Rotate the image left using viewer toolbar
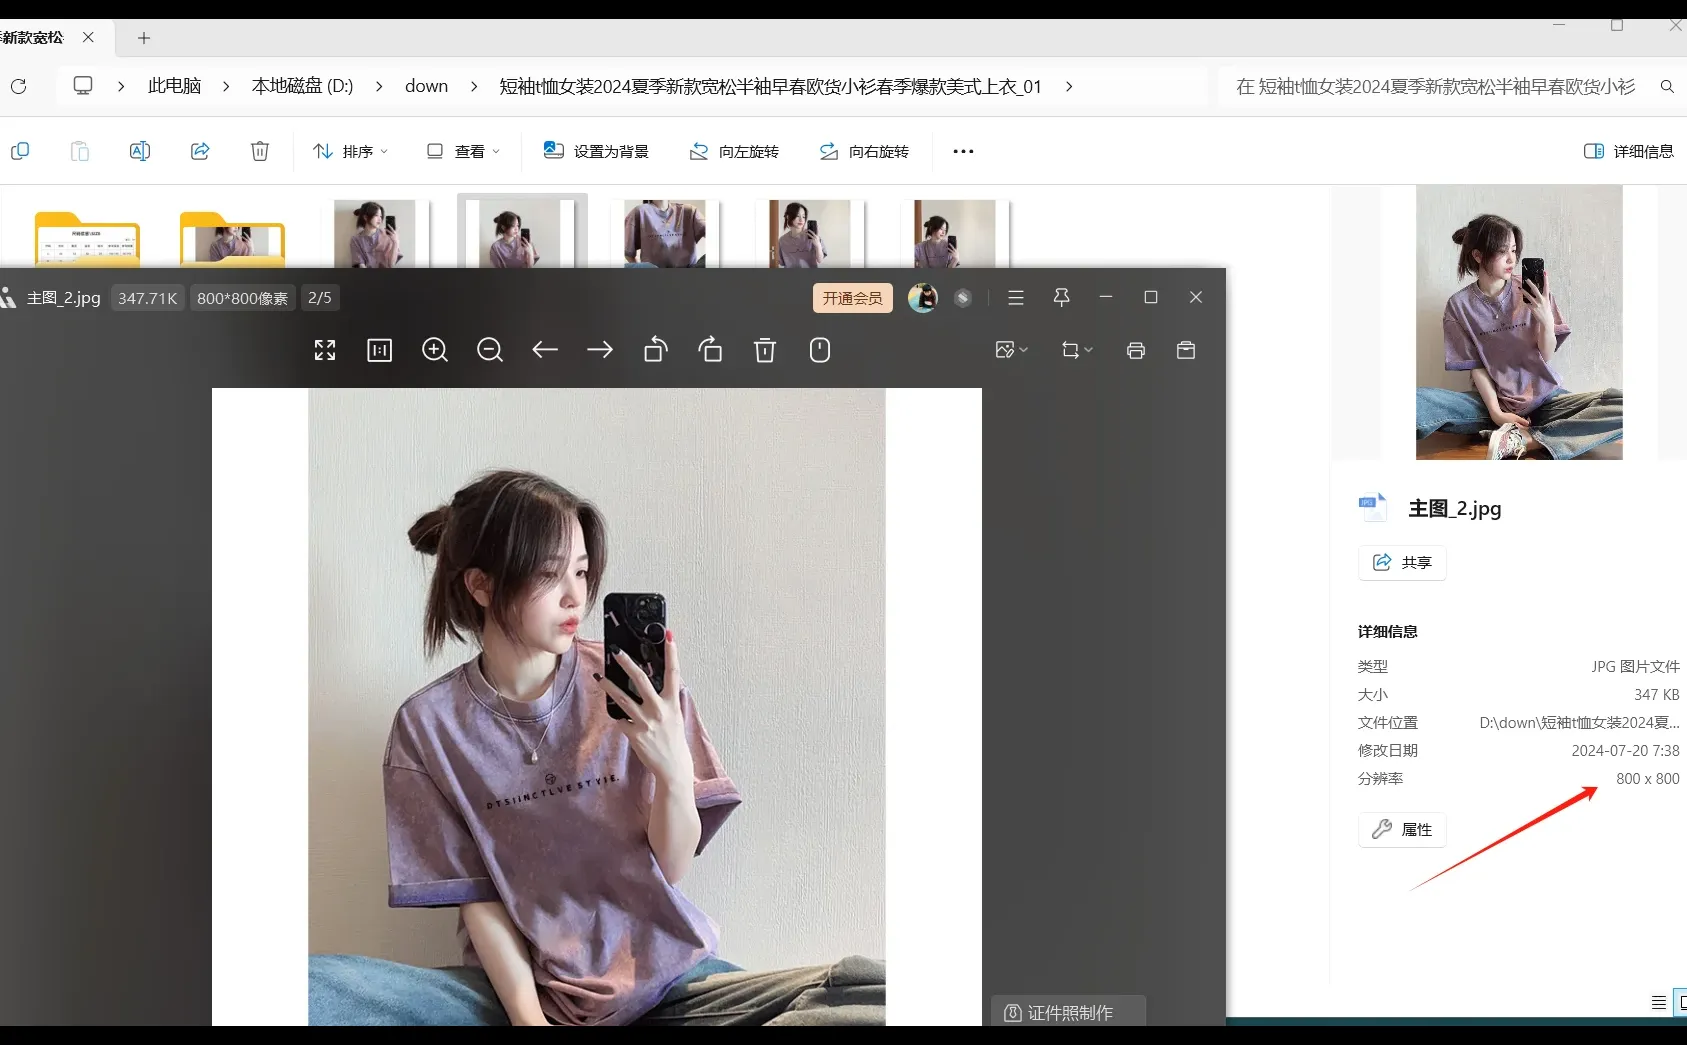Image resolution: width=1687 pixels, height=1045 pixels. (655, 350)
